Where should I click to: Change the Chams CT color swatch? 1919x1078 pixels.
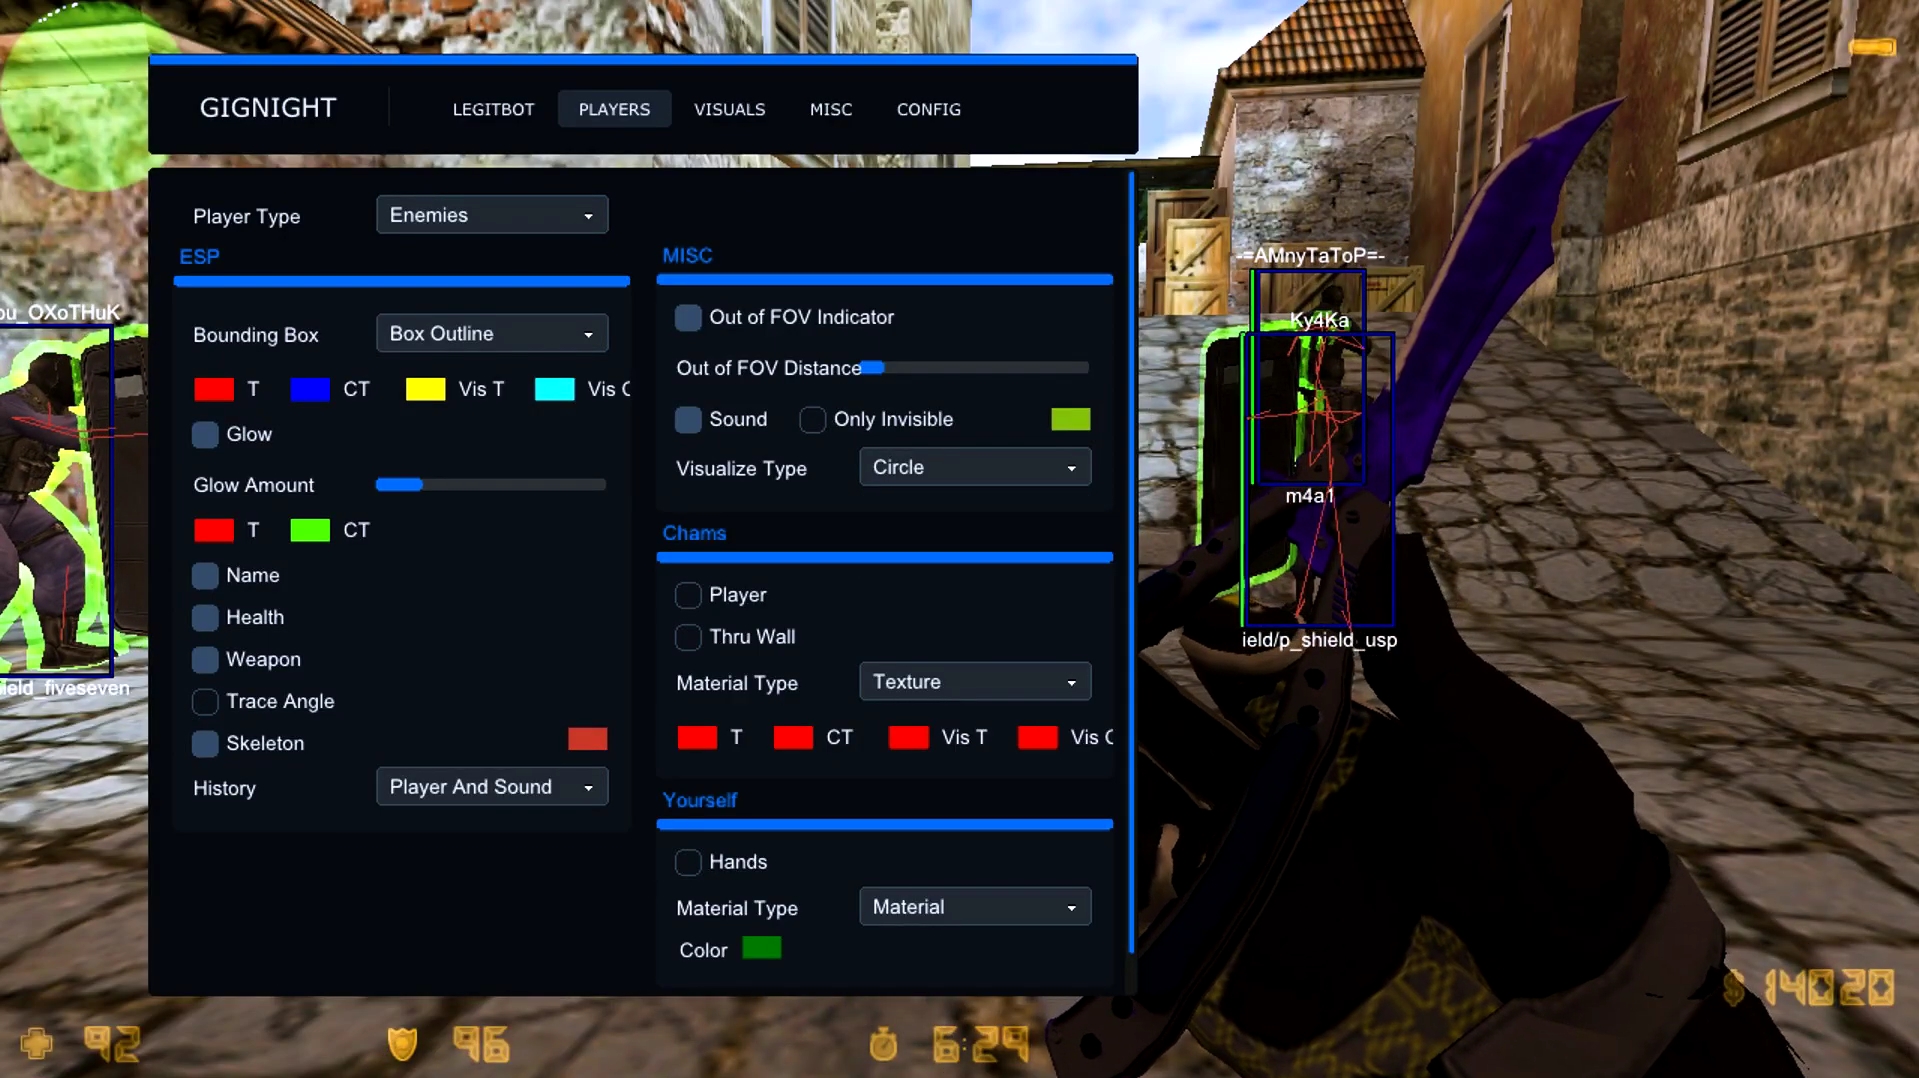click(793, 738)
